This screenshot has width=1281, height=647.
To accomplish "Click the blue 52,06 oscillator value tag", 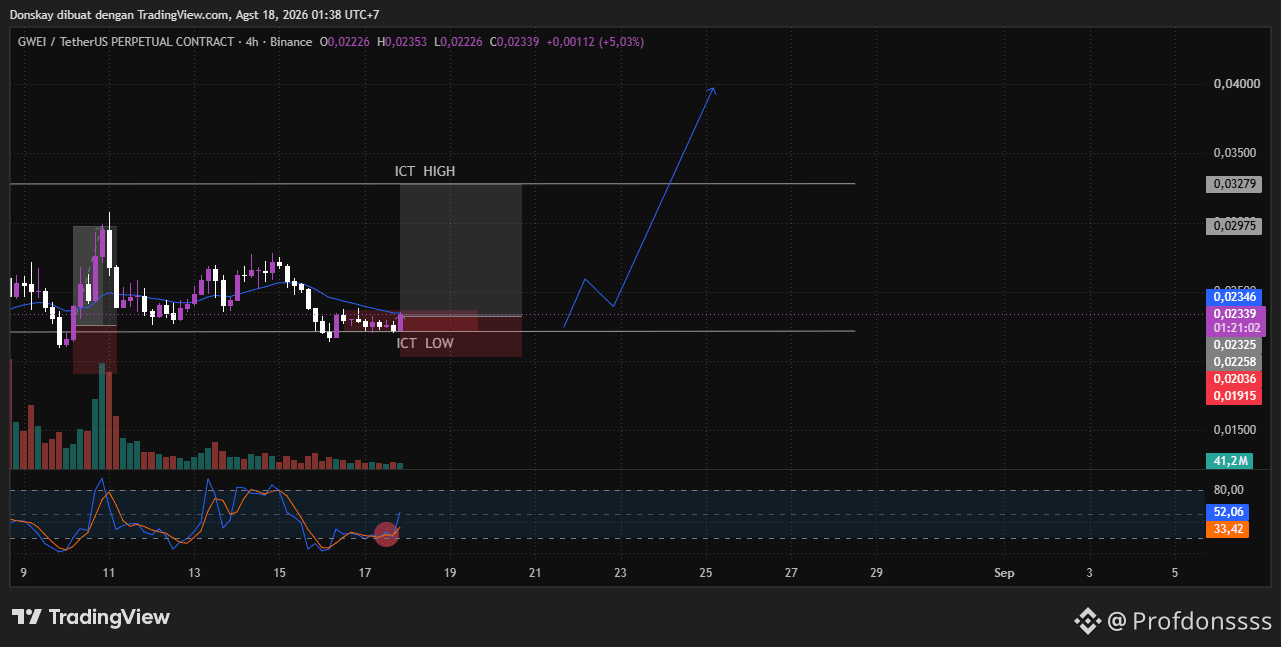I will click(x=1228, y=512).
